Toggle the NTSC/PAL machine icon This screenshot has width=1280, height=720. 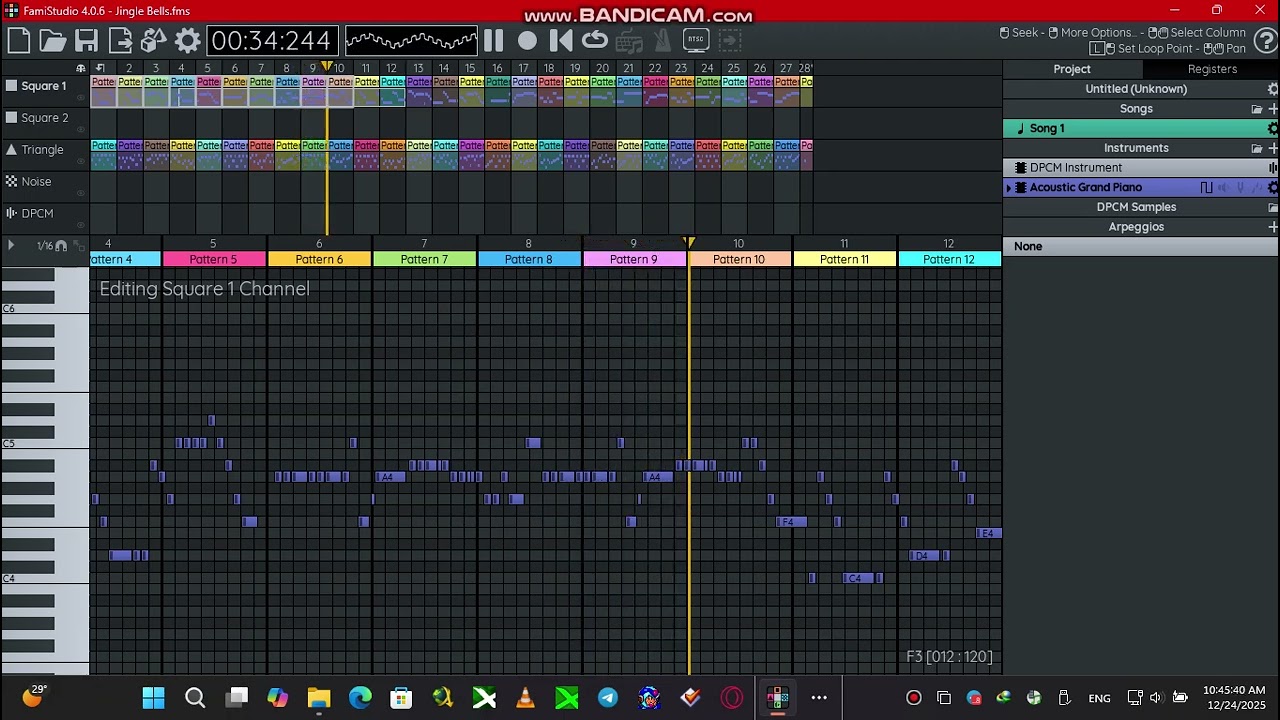click(696, 41)
